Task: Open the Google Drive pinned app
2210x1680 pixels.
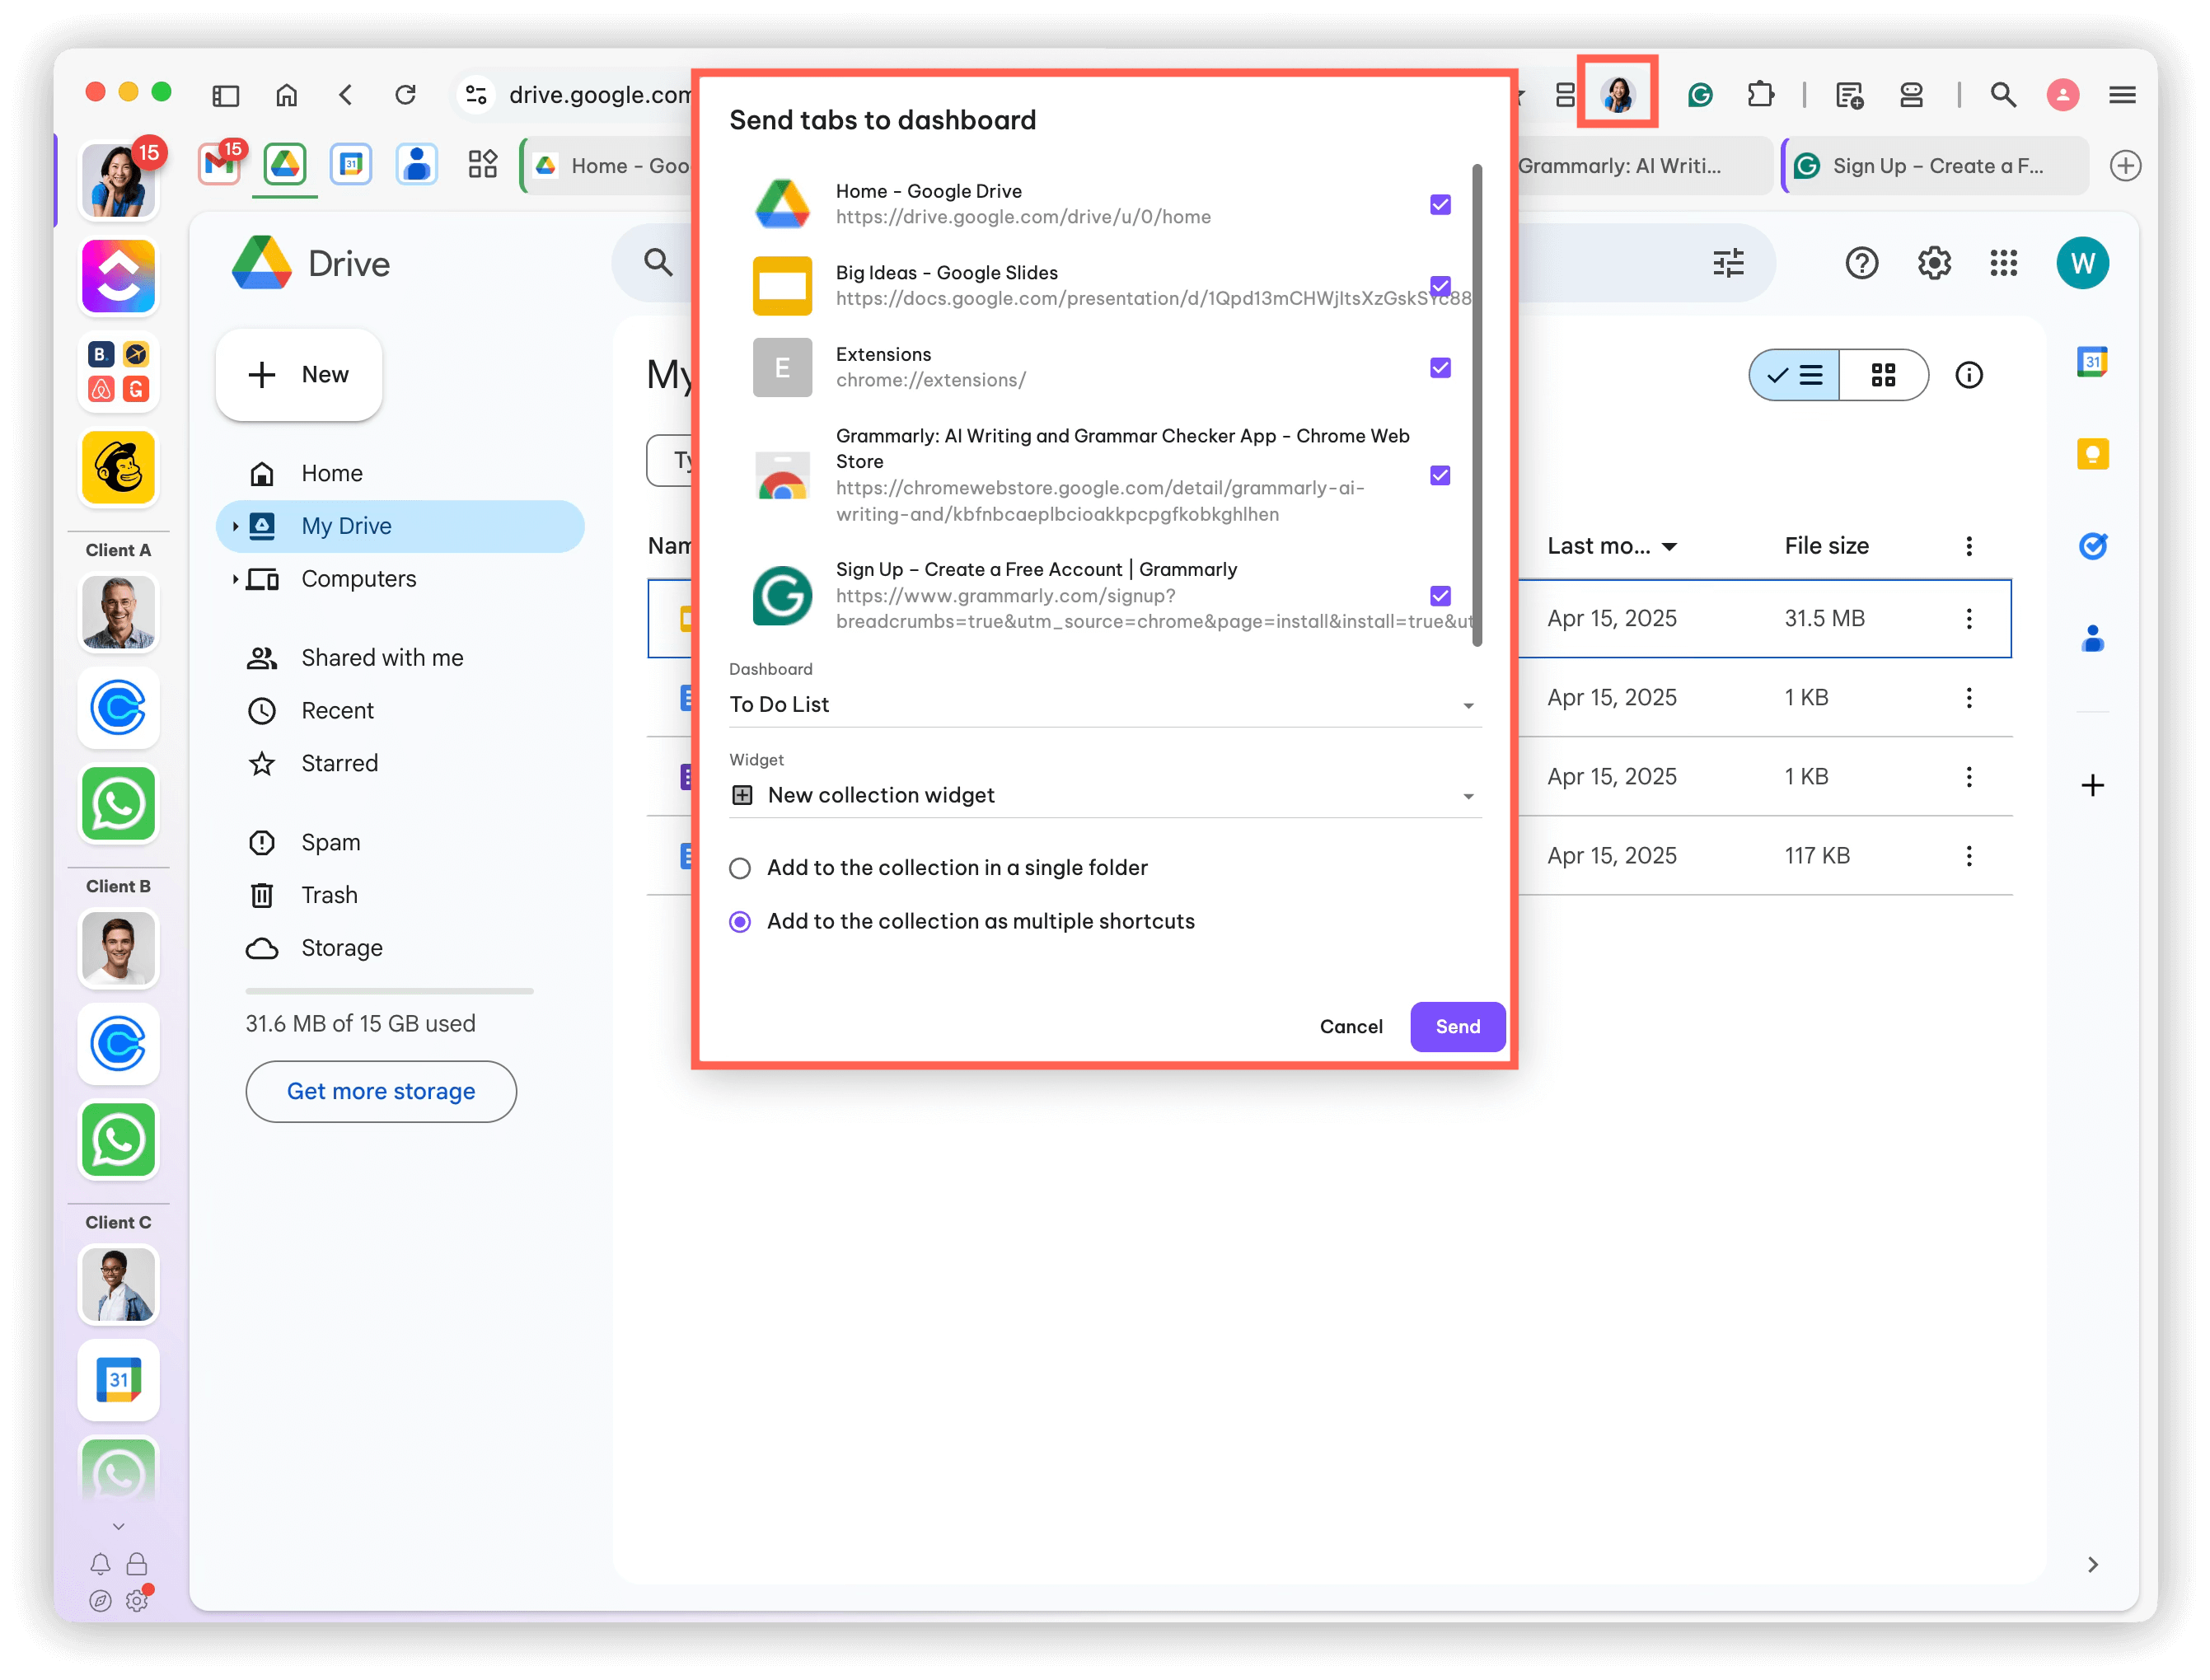Action: tap(285, 164)
